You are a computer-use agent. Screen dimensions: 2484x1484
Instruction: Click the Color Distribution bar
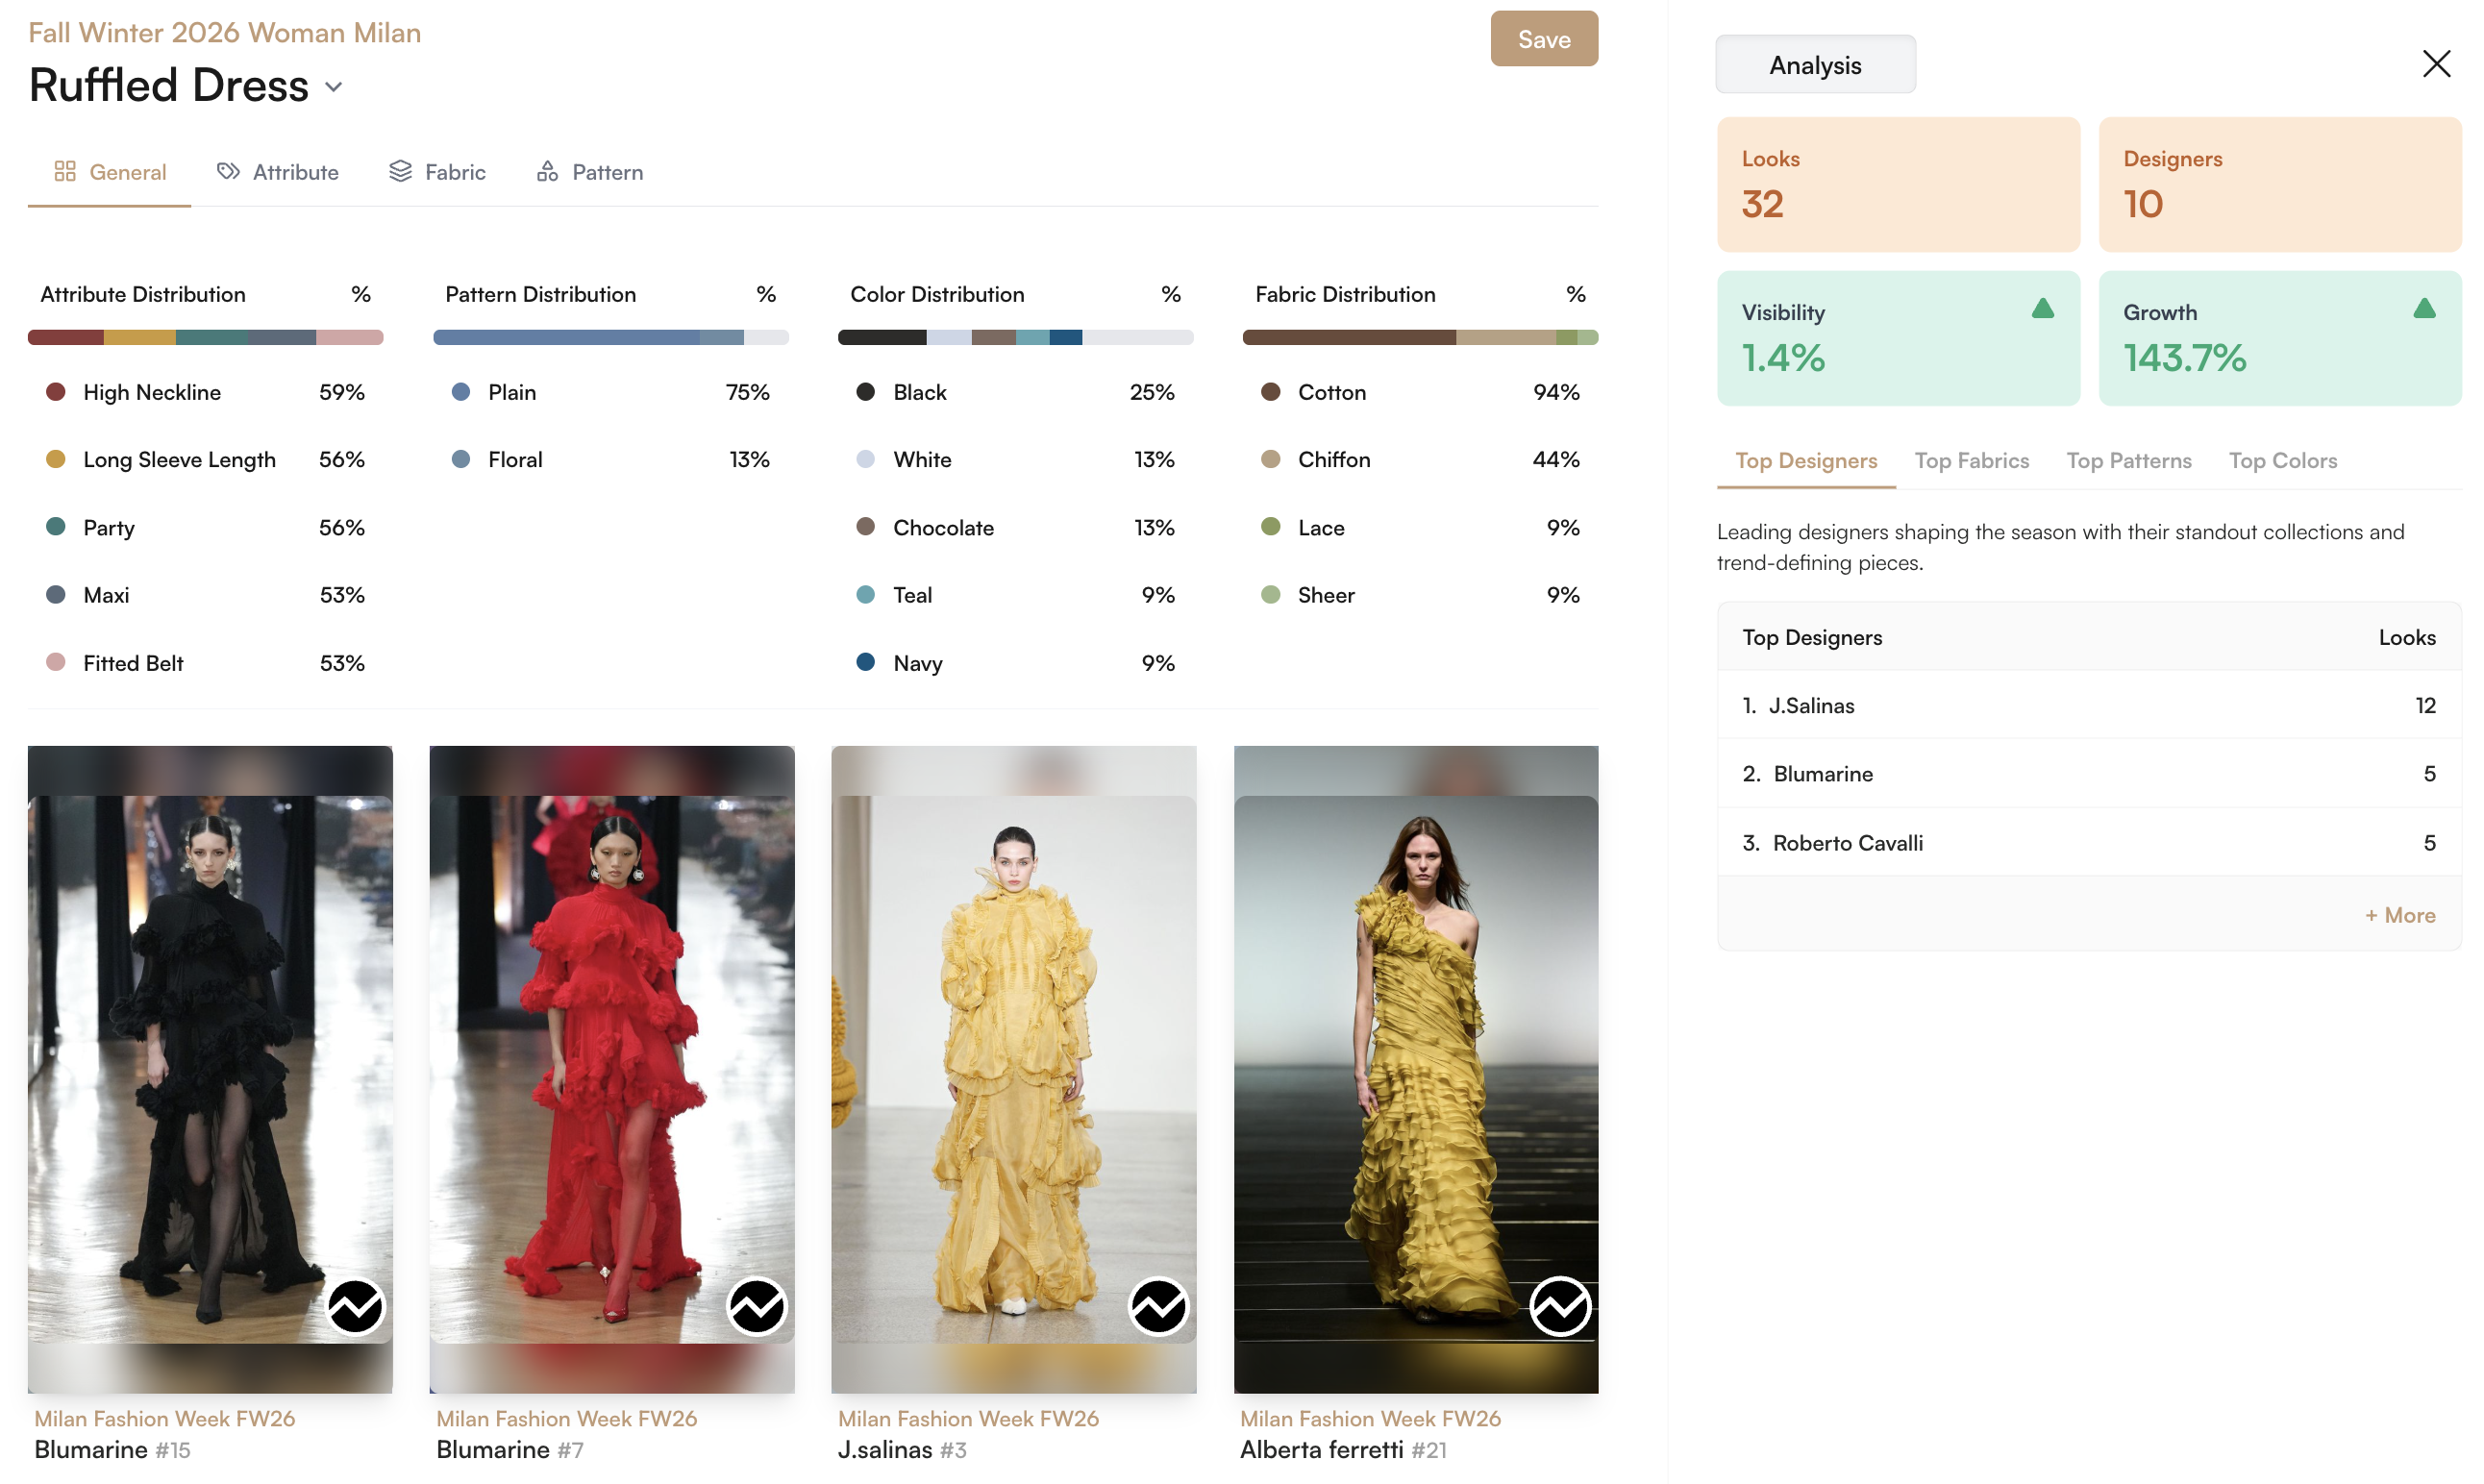point(1015,337)
